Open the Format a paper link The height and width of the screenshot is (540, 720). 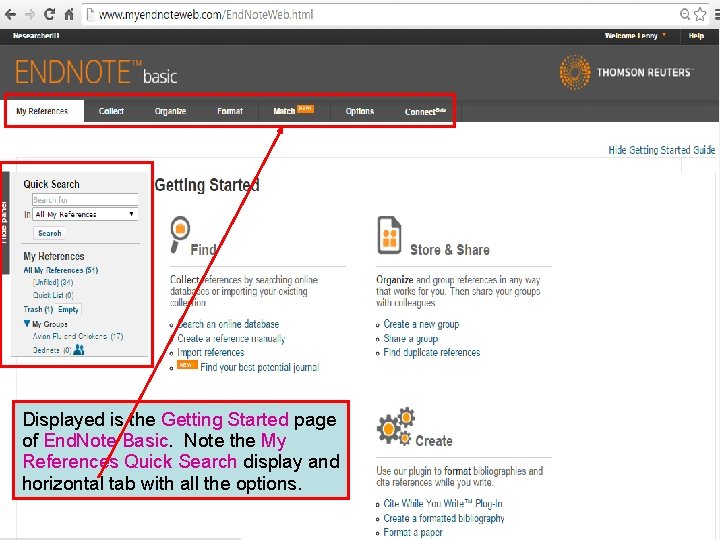pos(413,533)
